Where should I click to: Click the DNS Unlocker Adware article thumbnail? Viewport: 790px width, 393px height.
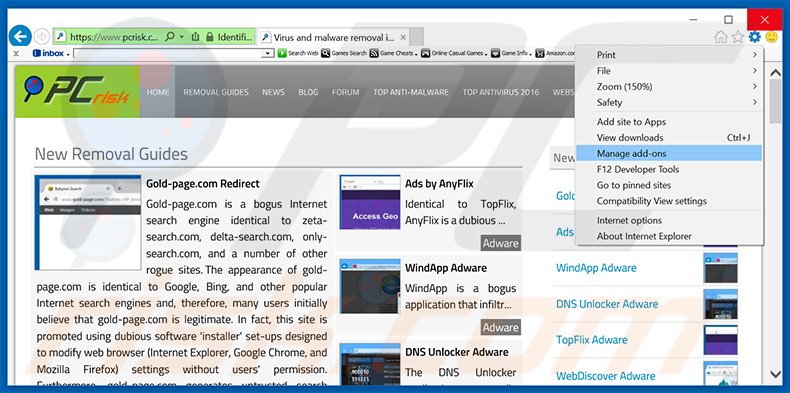(x=370, y=364)
